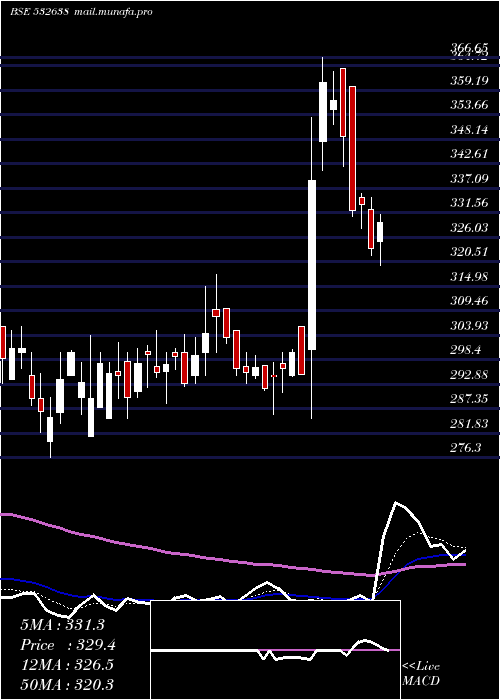Click the 353.66 price label
This screenshot has height=700, width=500.
click(469, 105)
